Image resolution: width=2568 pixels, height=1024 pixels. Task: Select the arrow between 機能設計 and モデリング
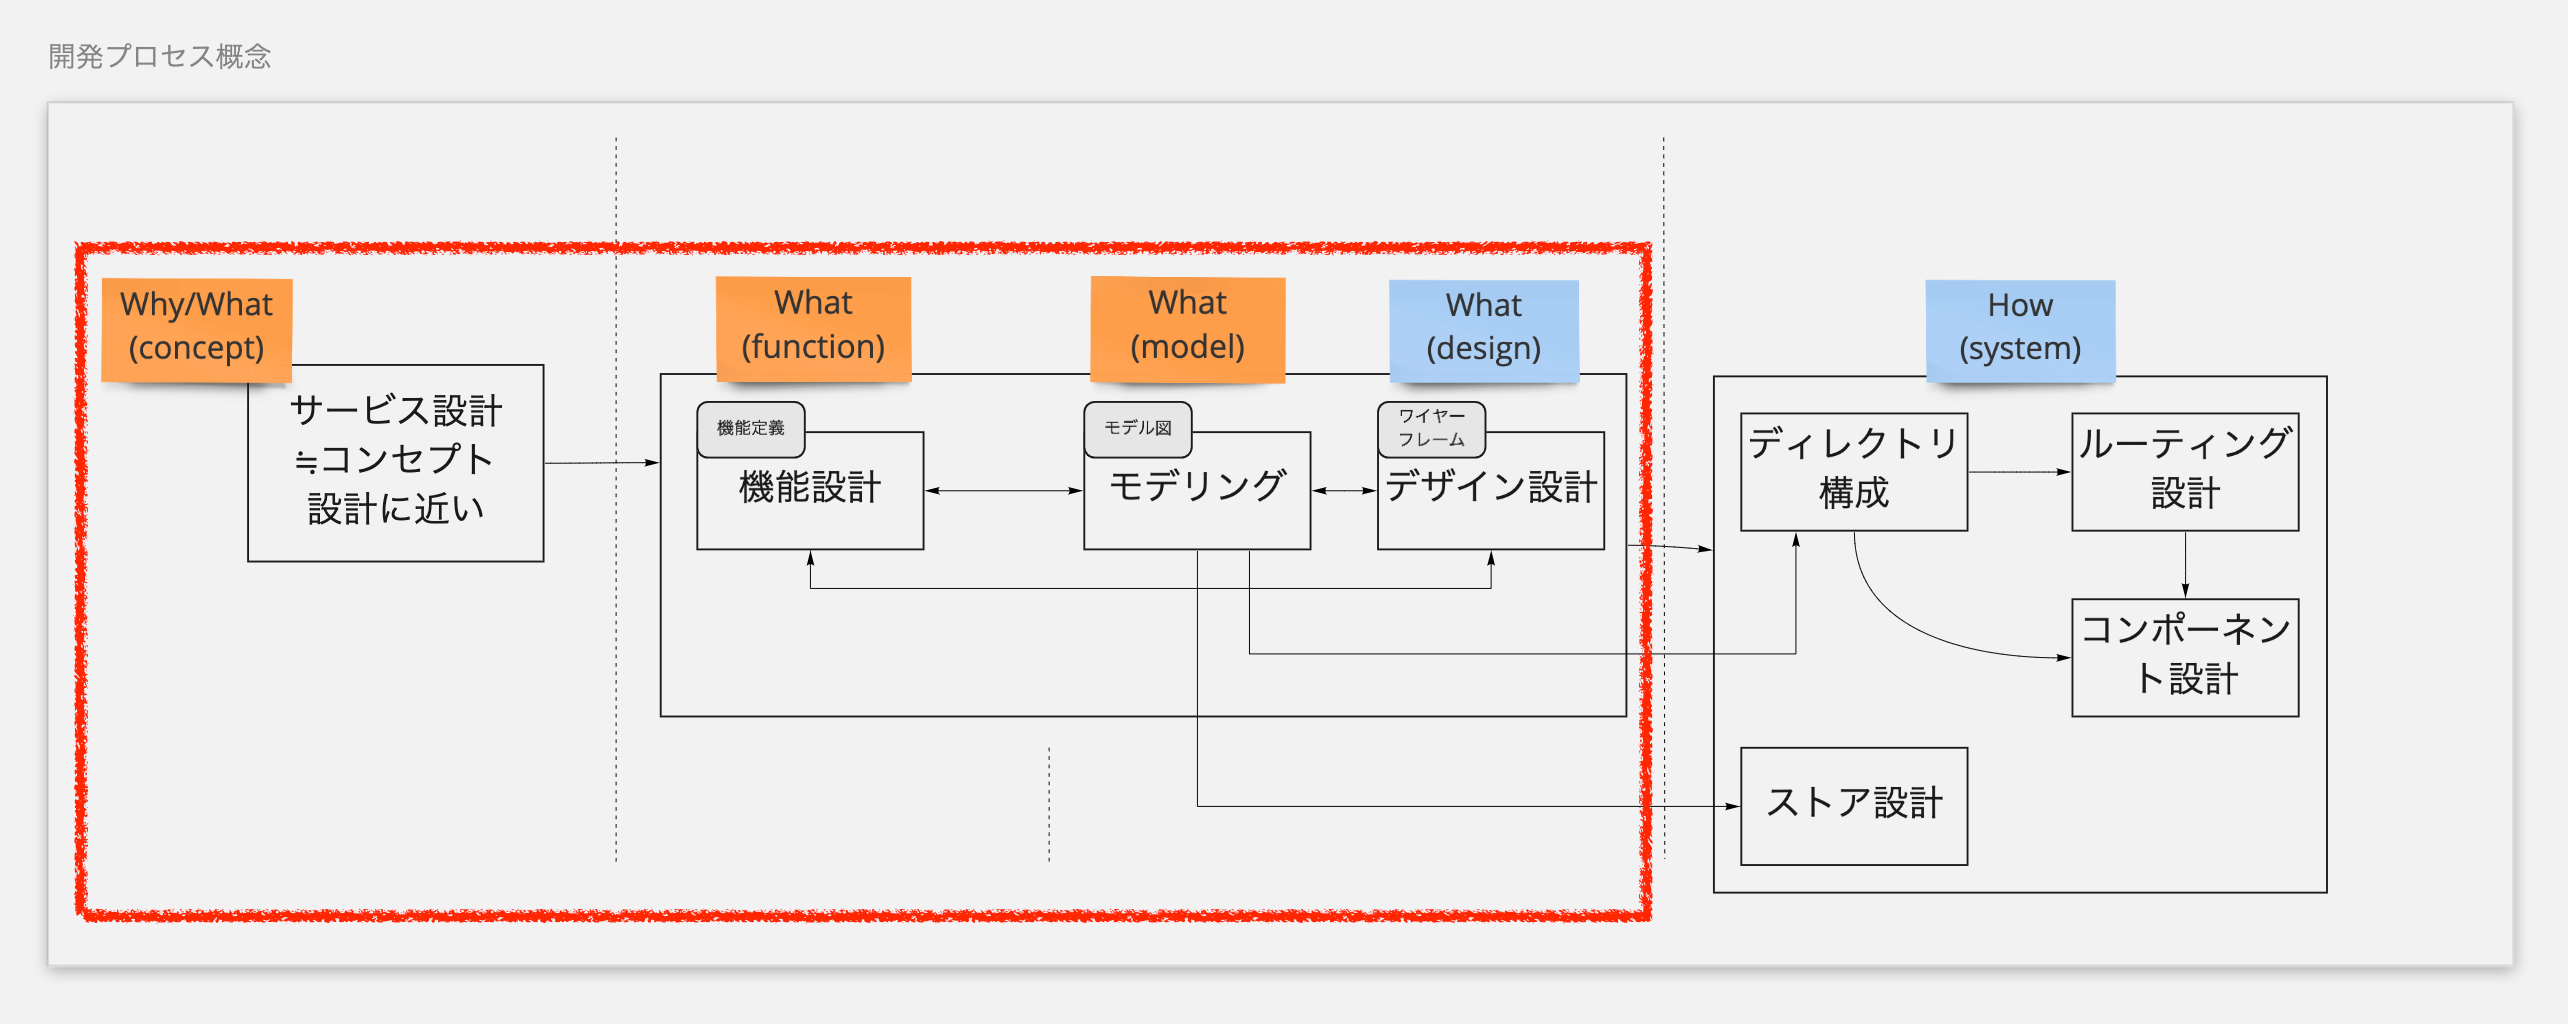pyautogui.click(x=1003, y=491)
